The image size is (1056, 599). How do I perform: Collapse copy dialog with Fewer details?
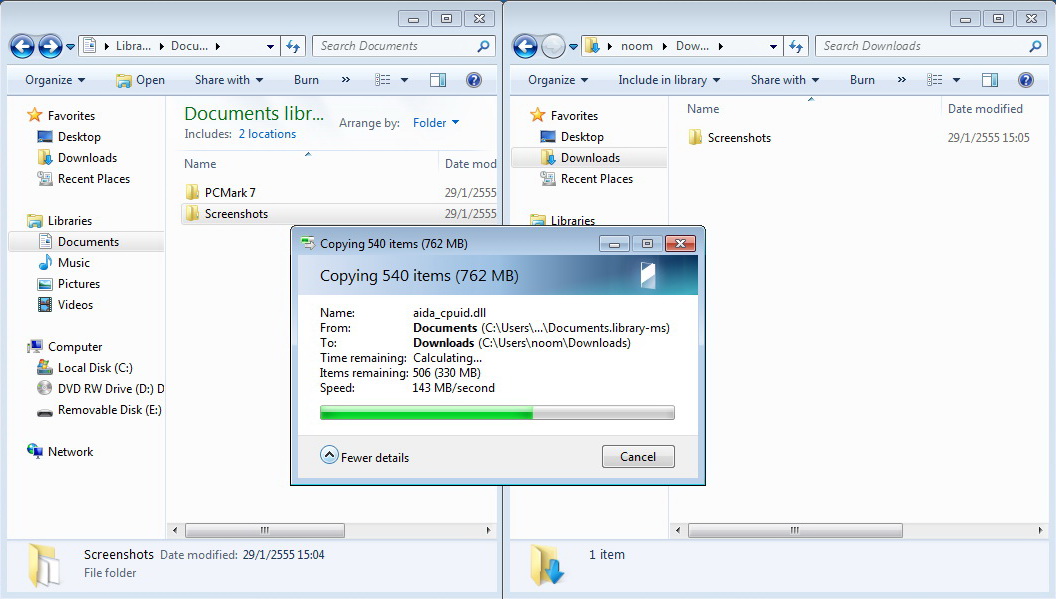(365, 457)
